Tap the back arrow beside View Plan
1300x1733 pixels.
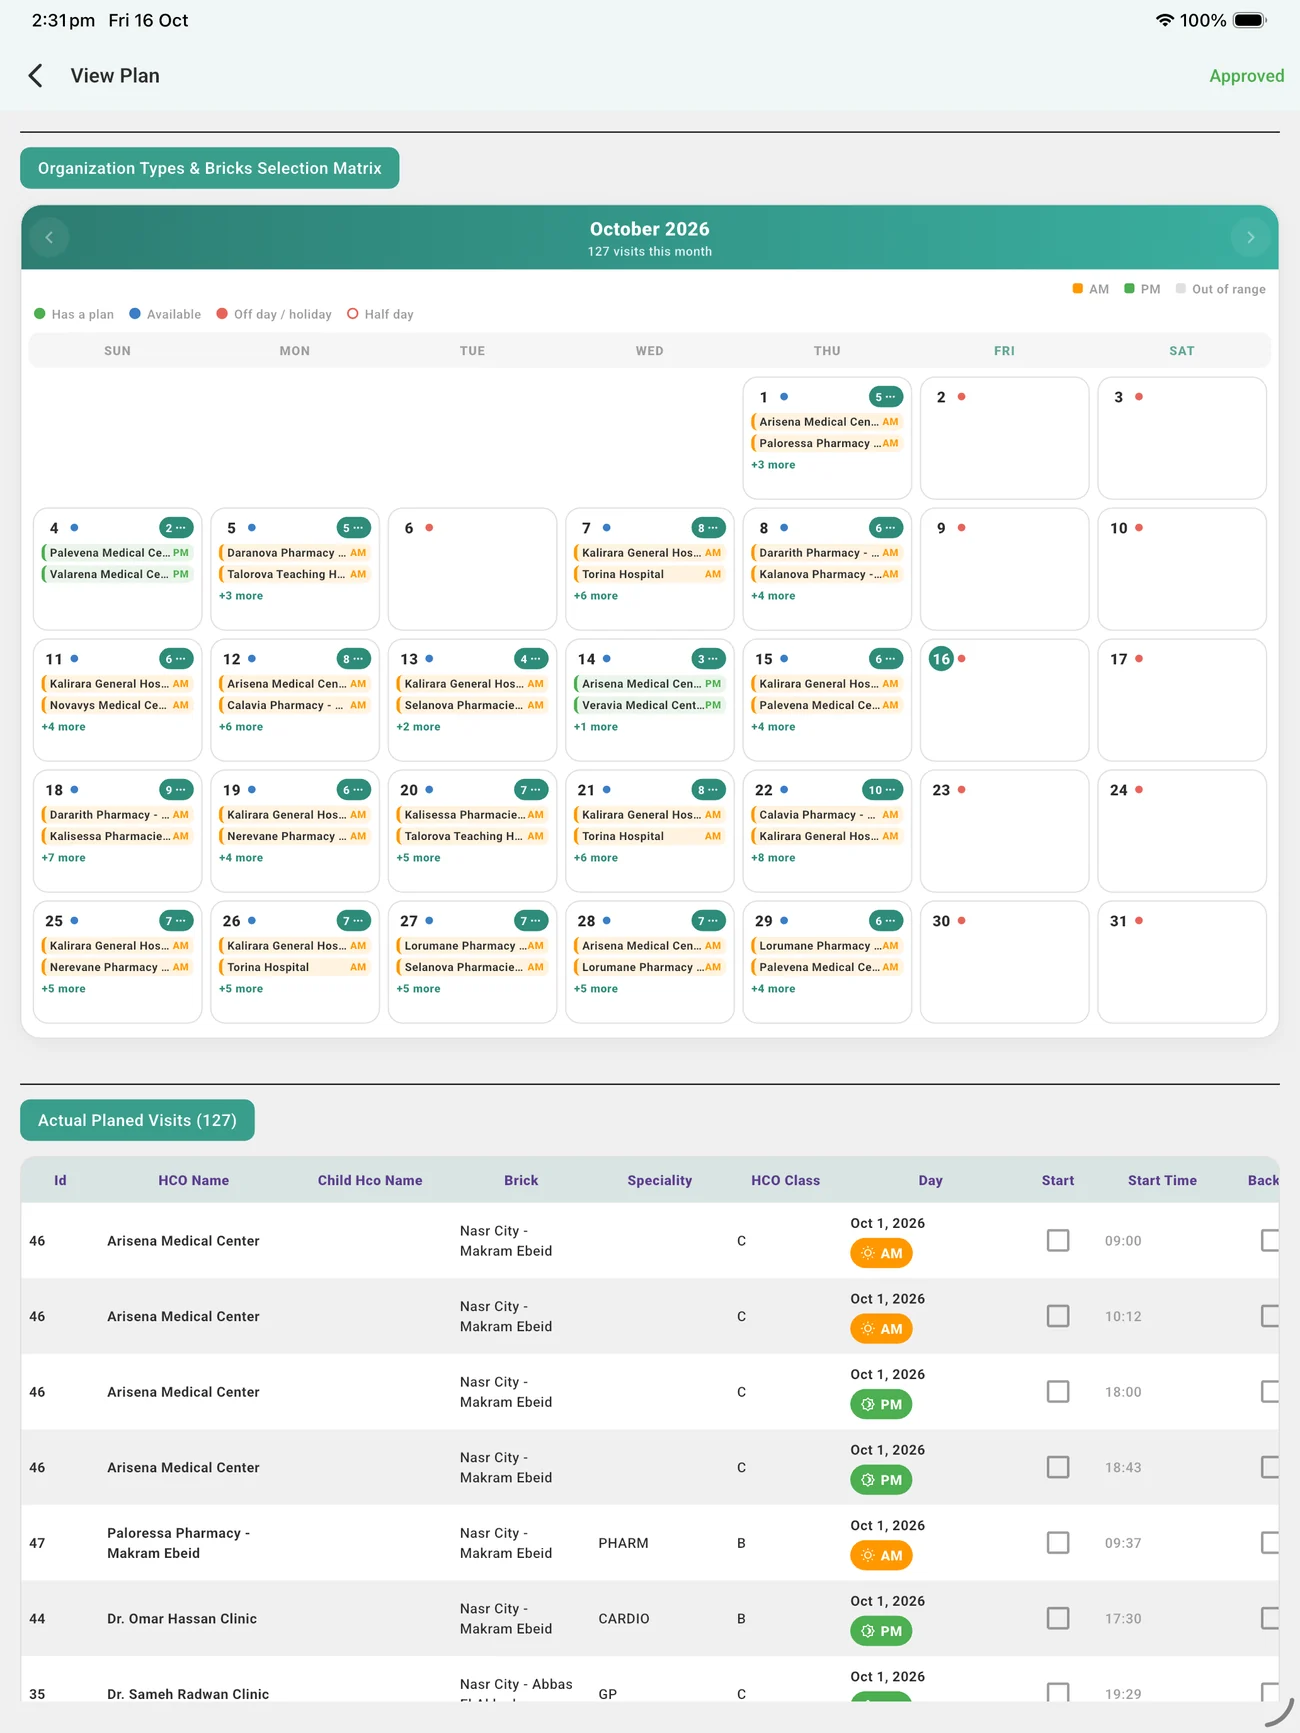point(36,76)
